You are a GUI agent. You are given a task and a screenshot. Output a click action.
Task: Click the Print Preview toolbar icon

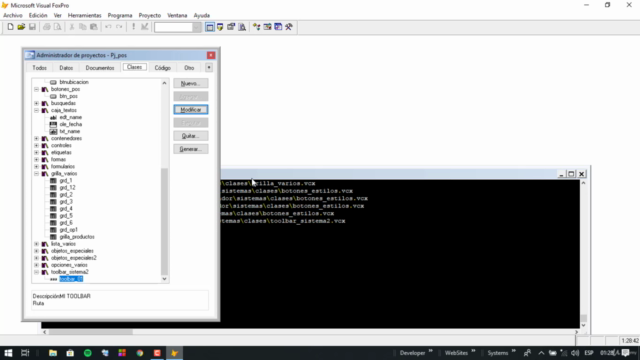(x=58, y=27)
